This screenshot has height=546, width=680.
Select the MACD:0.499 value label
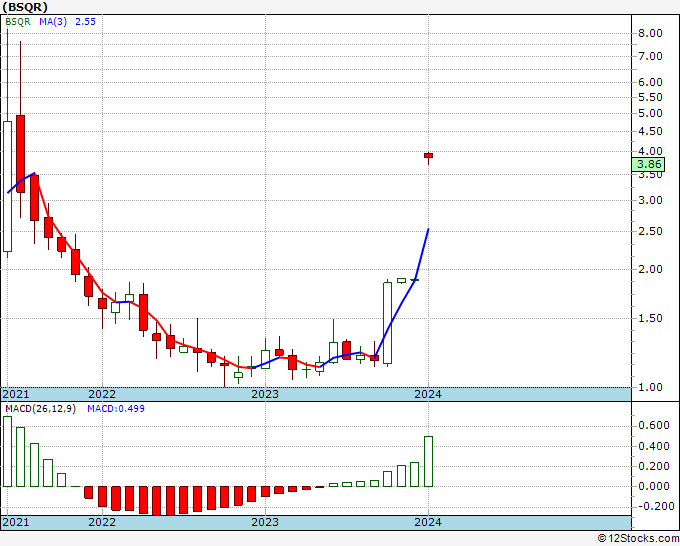coord(116,409)
